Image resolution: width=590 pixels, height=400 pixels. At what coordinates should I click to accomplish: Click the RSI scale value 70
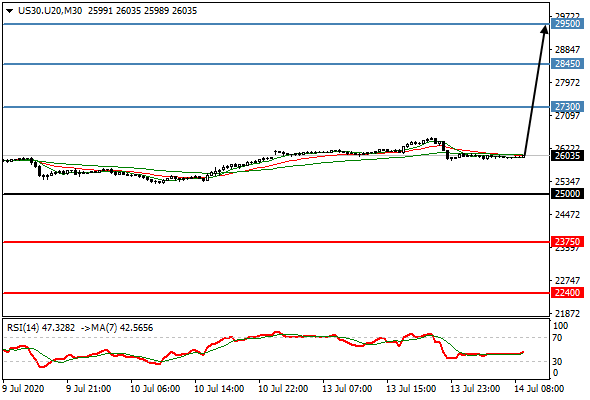click(557, 338)
